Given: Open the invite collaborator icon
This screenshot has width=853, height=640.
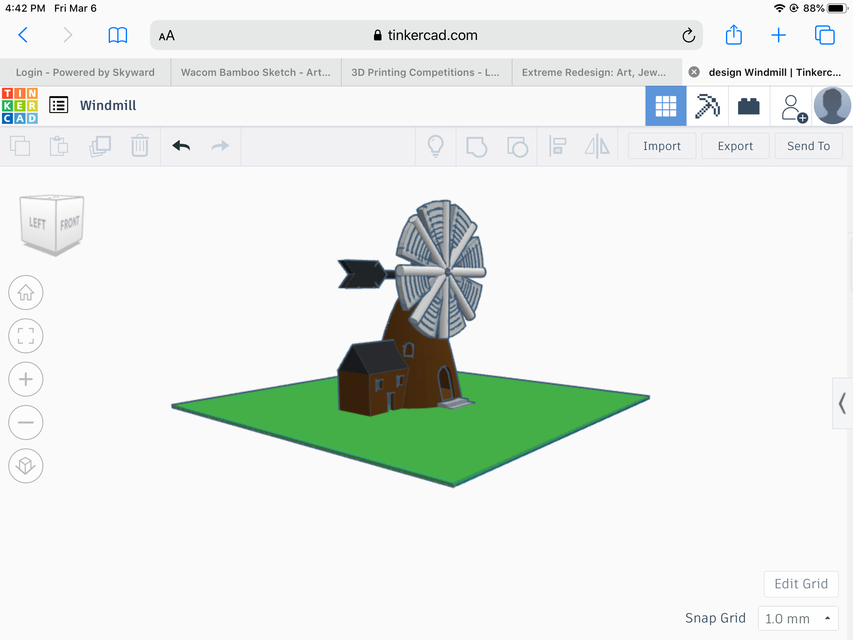Looking at the screenshot, I should pos(792,105).
